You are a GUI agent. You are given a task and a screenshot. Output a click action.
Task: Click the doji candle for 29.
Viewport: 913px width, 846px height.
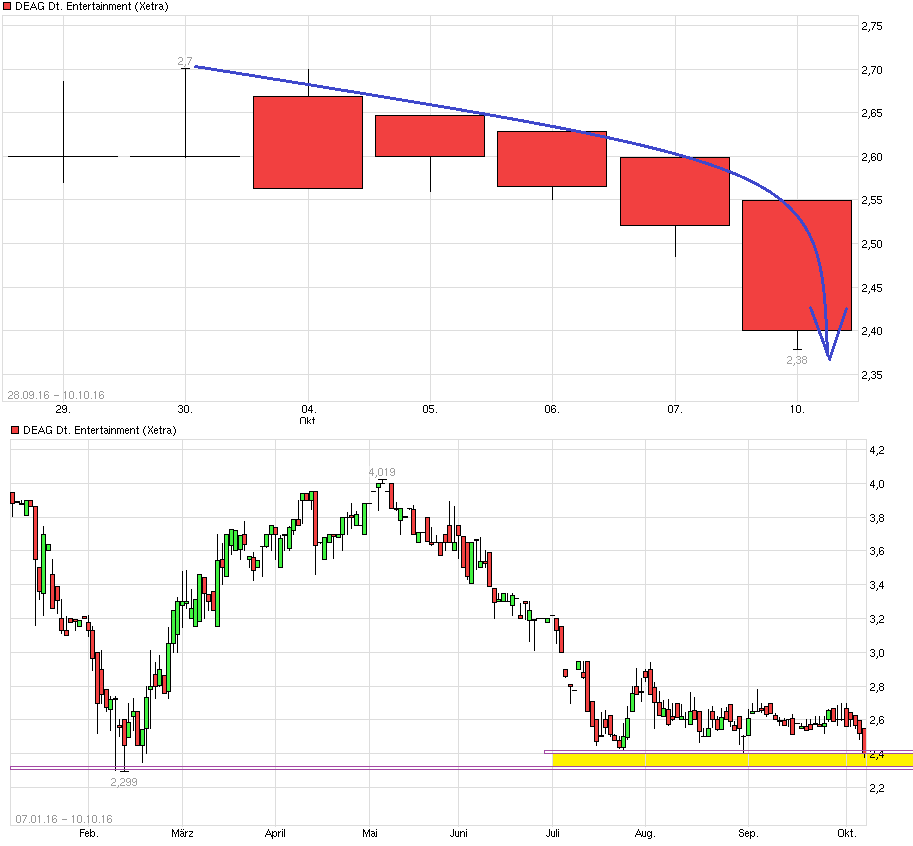tap(63, 156)
